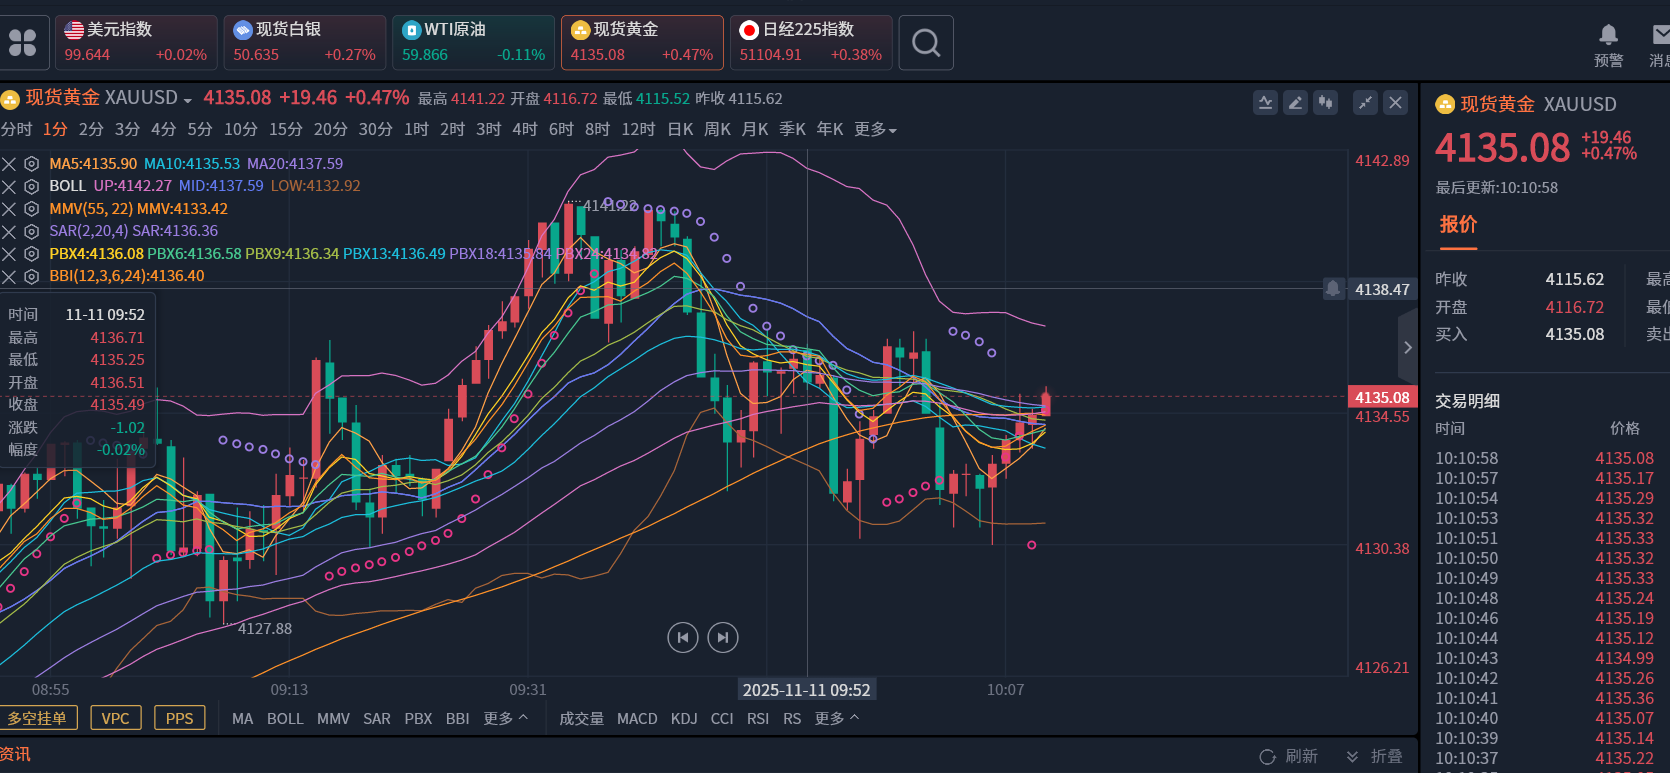Expand the 更多 timeframe dropdown

[875, 129]
